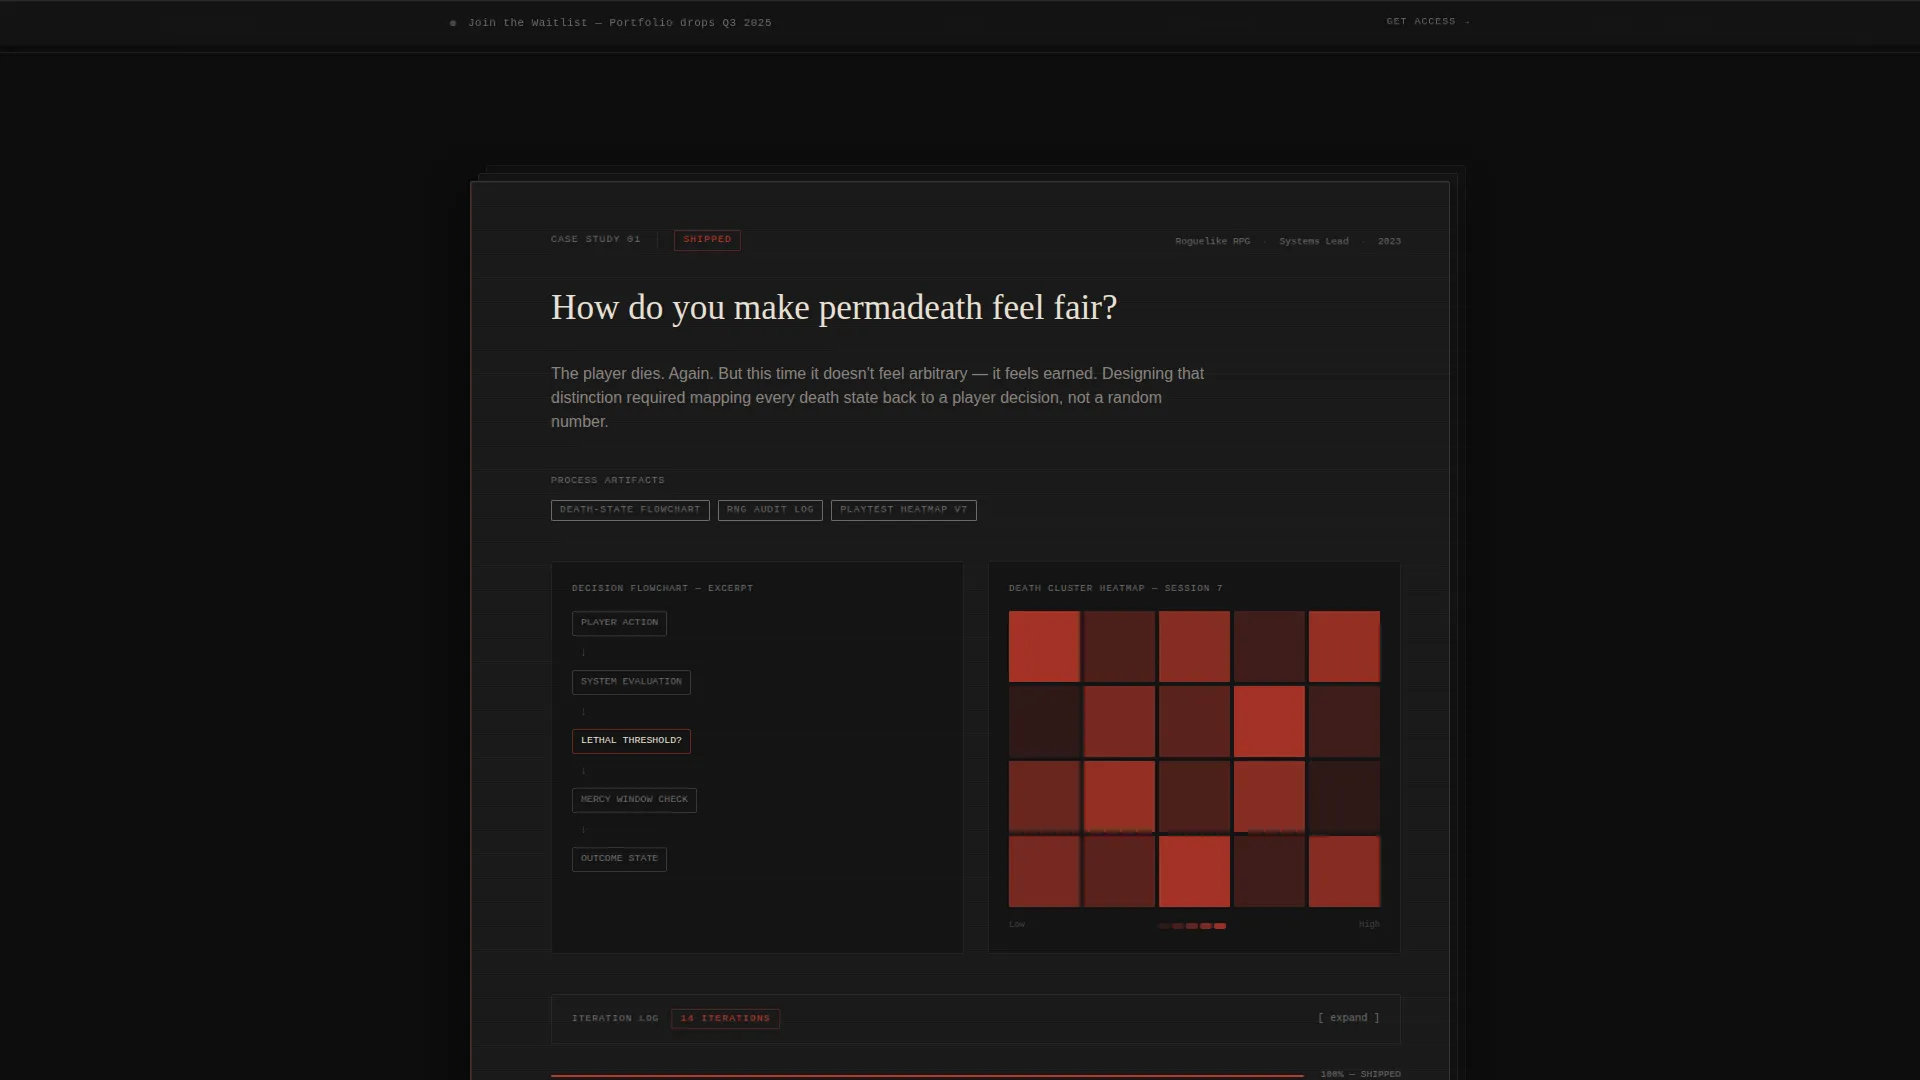Select the OUTCOME STATE flowchart node
This screenshot has width=1920, height=1080.
click(x=619, y=859)
